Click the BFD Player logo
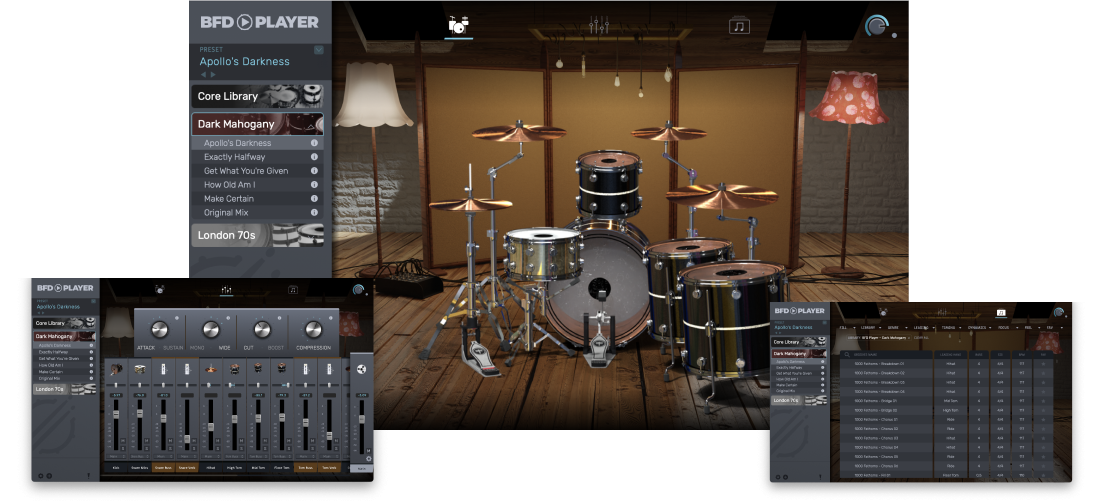Image resolution: width=1100 pixels, height=504 pixels. coord(259,22)
